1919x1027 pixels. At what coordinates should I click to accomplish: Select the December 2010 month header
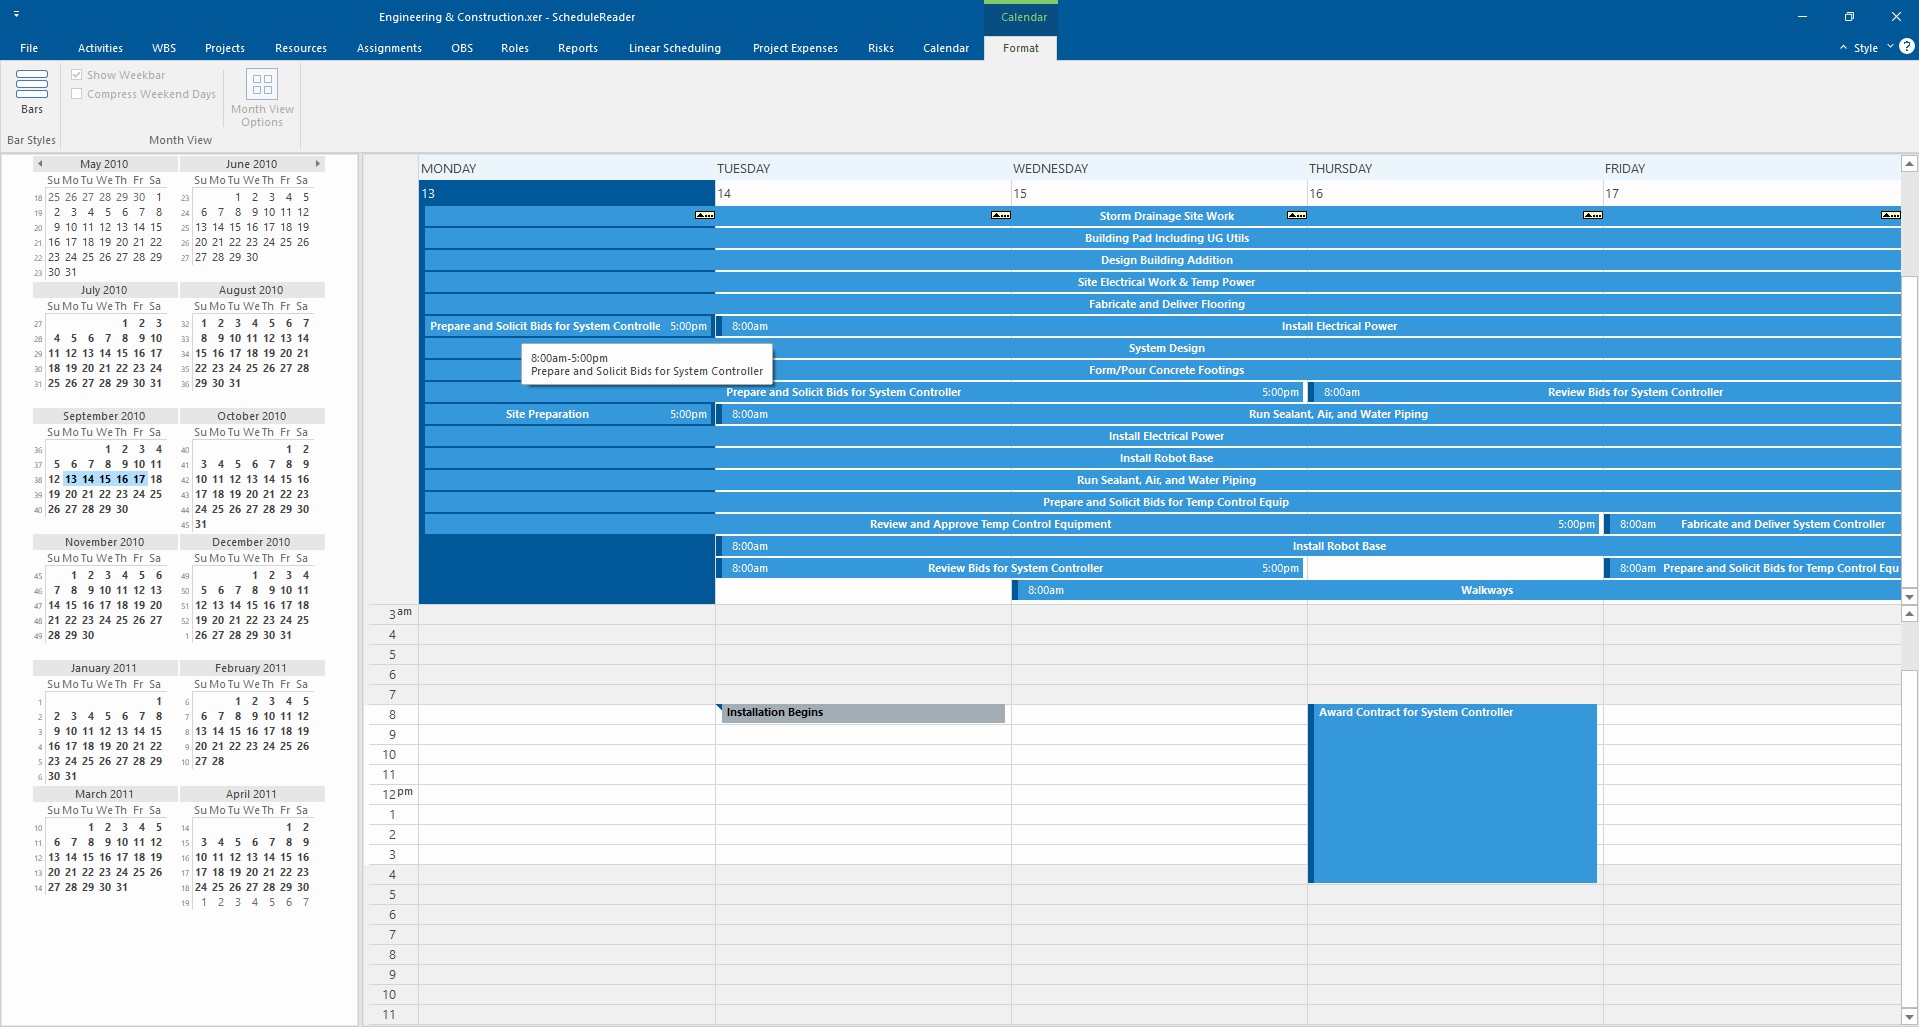(251, 542)
